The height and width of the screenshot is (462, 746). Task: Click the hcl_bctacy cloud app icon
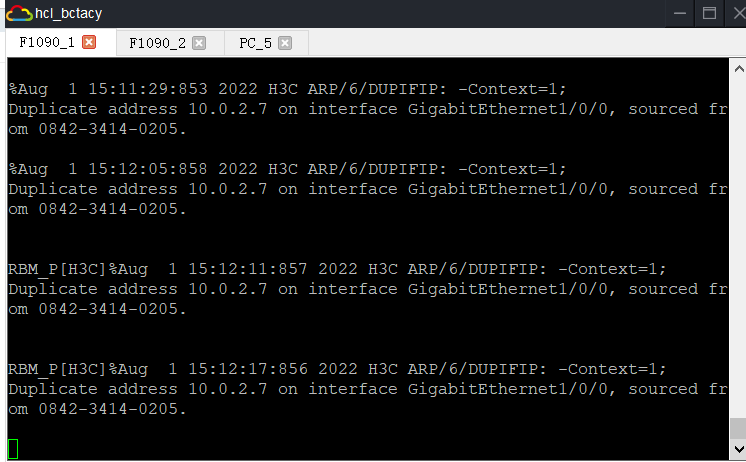19,13
